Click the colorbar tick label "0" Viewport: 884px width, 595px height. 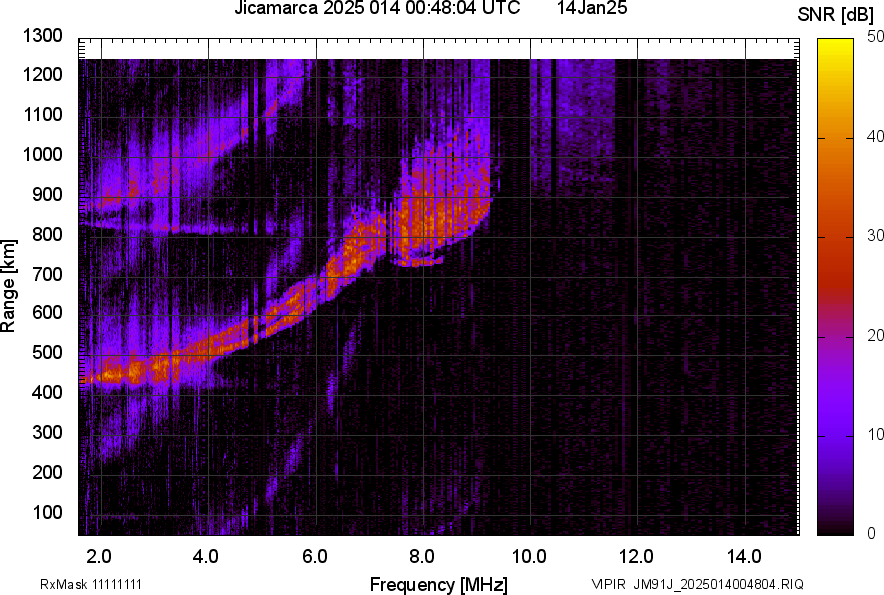(x=872, y=533)
